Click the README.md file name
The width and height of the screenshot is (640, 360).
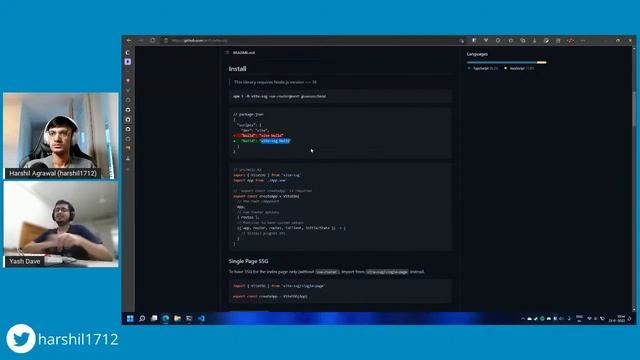tap(244, 53)
